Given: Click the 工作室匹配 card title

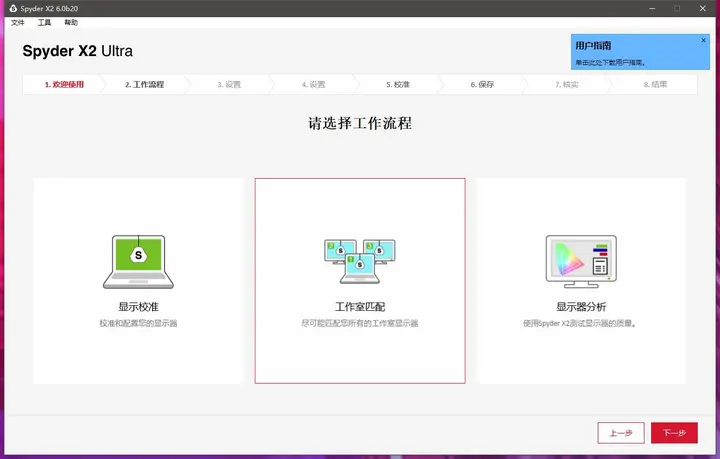Looking at the screenshot, I should click(x=360, y=307).
